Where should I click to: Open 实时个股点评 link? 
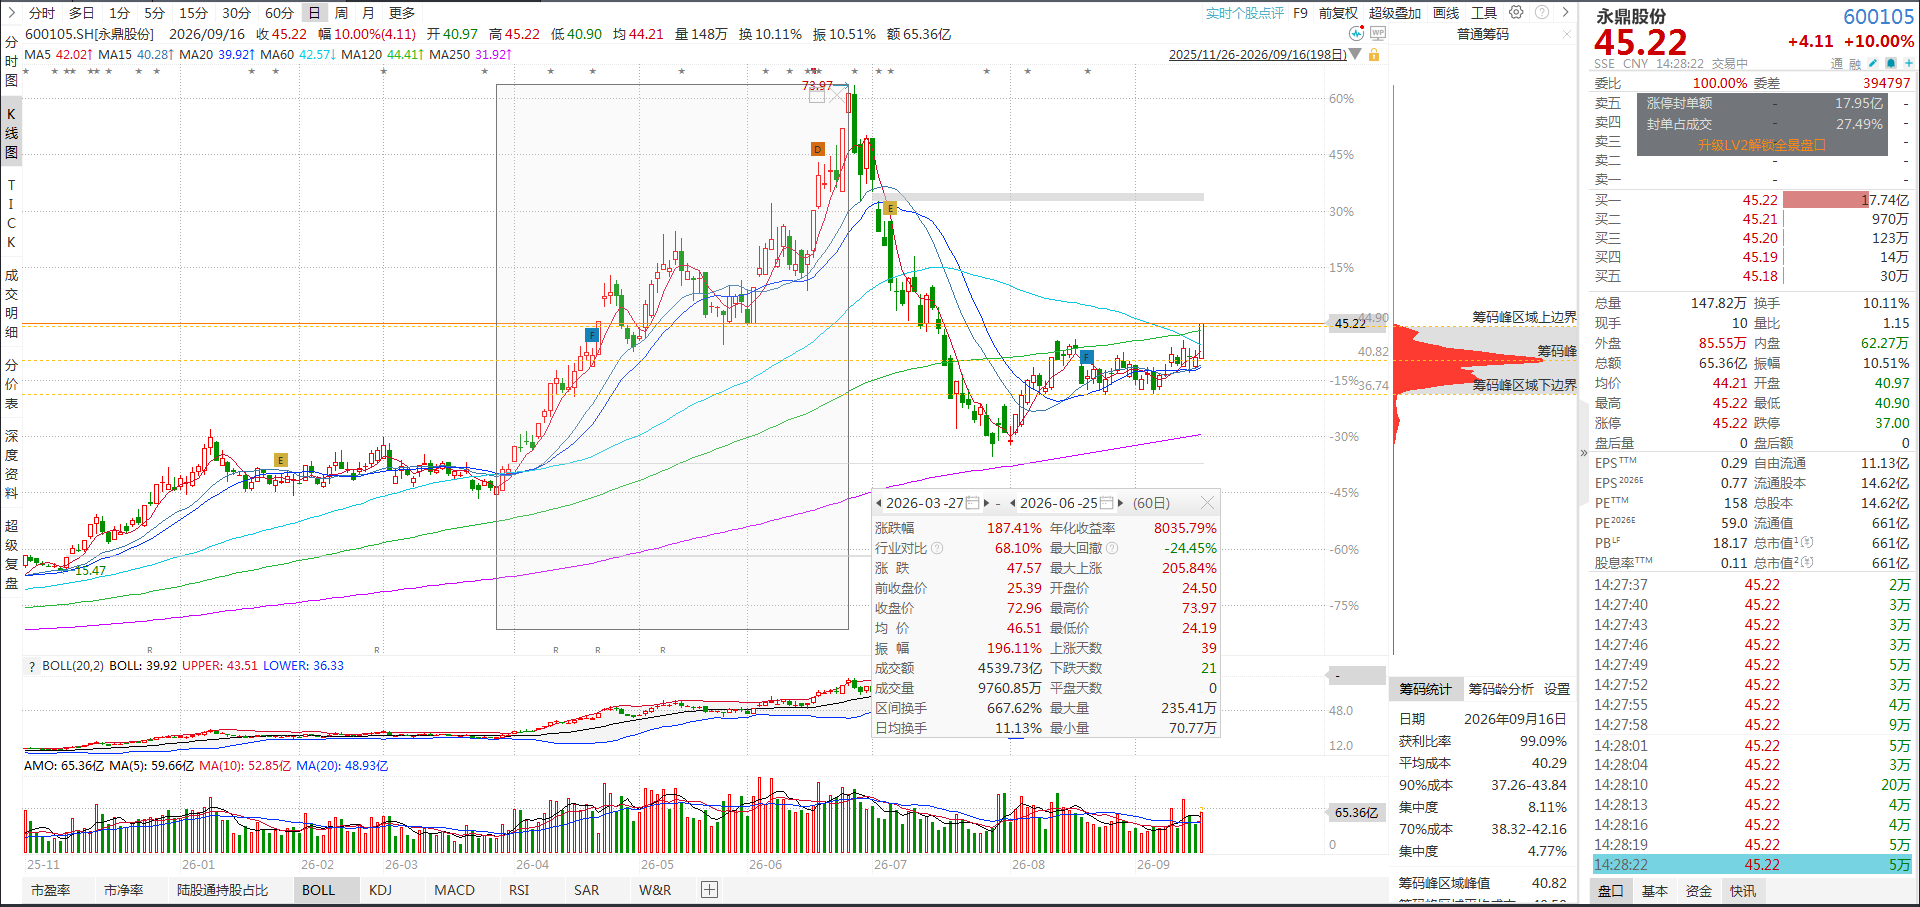coord(1244,13)
